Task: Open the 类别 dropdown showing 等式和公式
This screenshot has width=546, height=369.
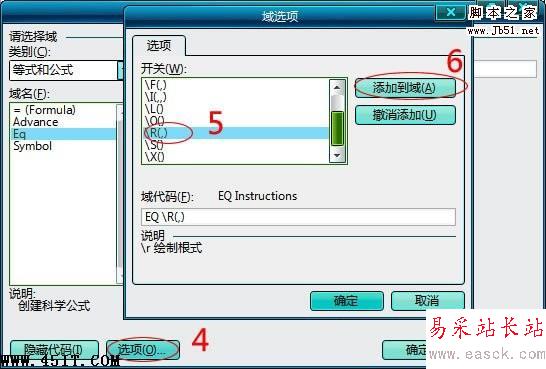Action: click(x=66, y=70)
